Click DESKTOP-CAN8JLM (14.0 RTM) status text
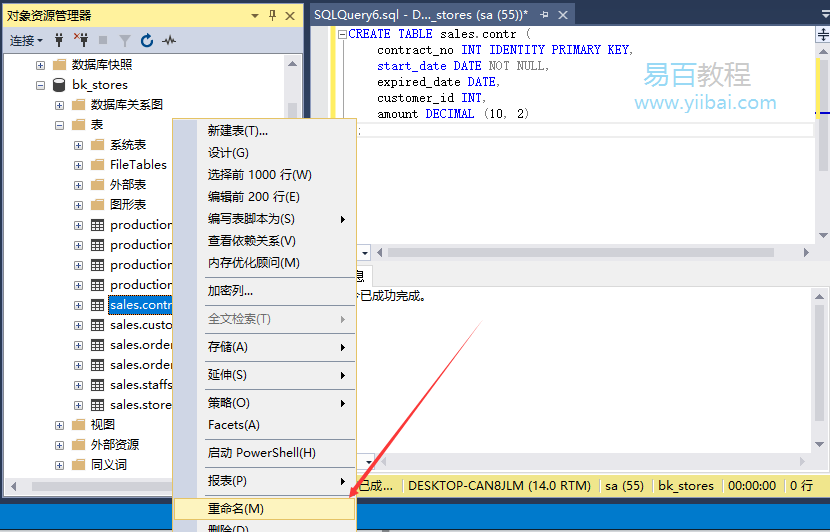The image size is (830, 532). [x=499, y=485]
